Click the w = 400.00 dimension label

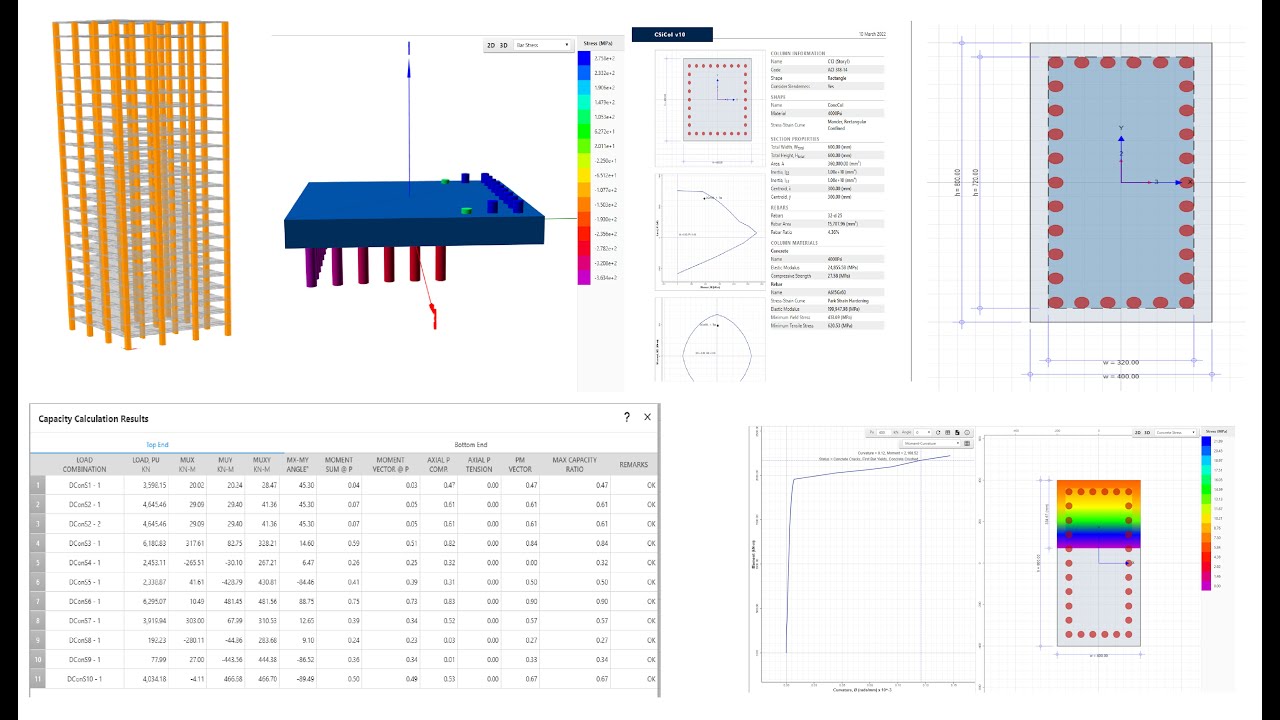click(x=1120, y=376)
